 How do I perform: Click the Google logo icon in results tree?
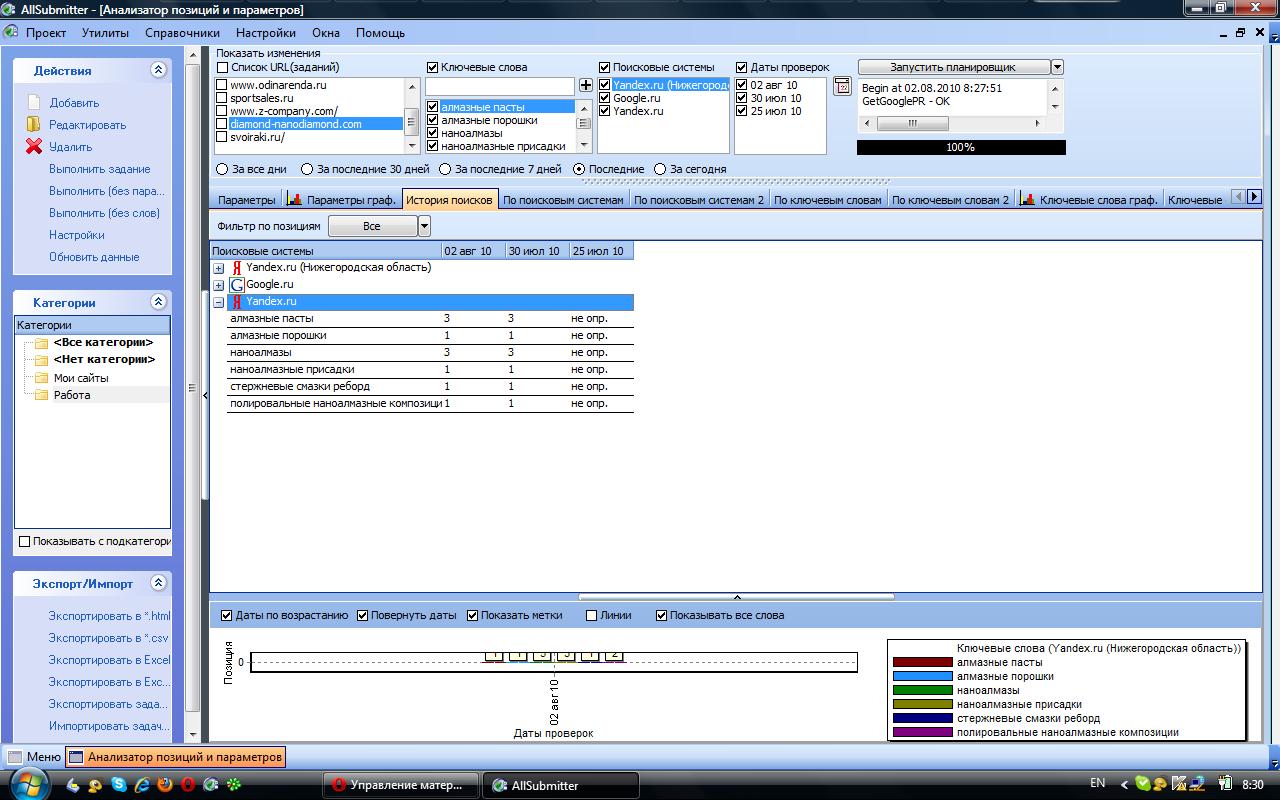click(237, 285)
